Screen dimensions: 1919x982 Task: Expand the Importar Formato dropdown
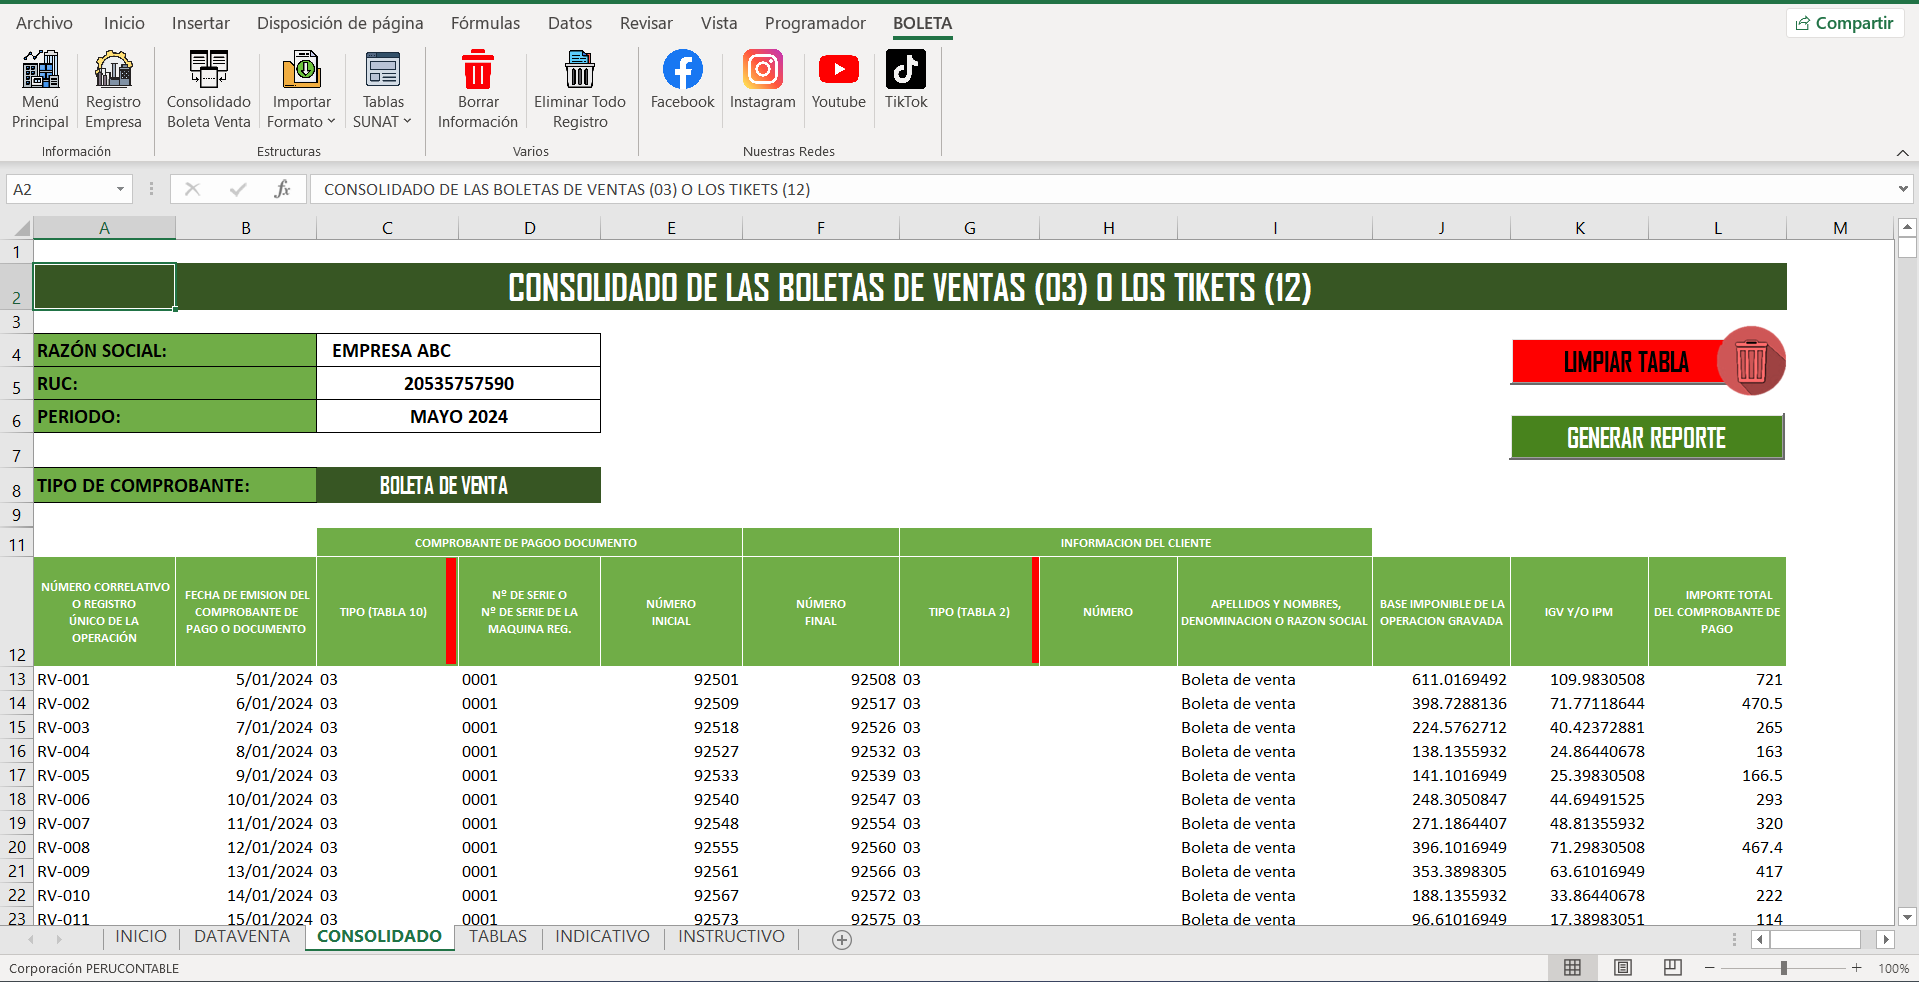point(301,121)
